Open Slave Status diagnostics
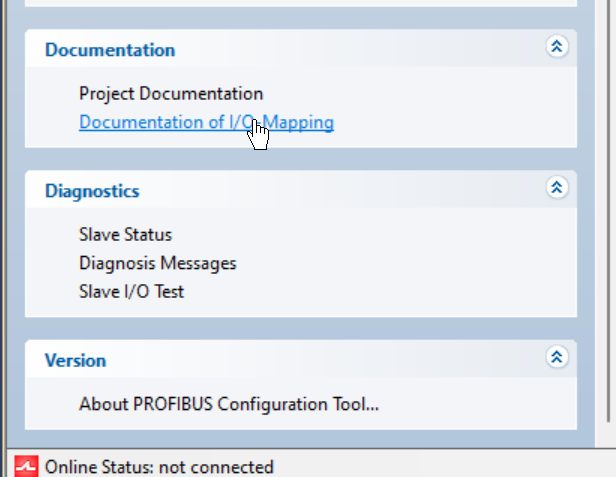This screenshot has height=477, width=616. coord(125,235)
